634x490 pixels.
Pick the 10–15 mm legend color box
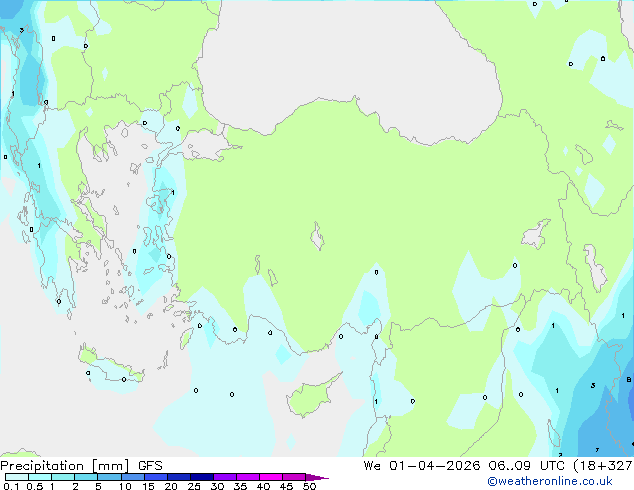pos(132,477)
